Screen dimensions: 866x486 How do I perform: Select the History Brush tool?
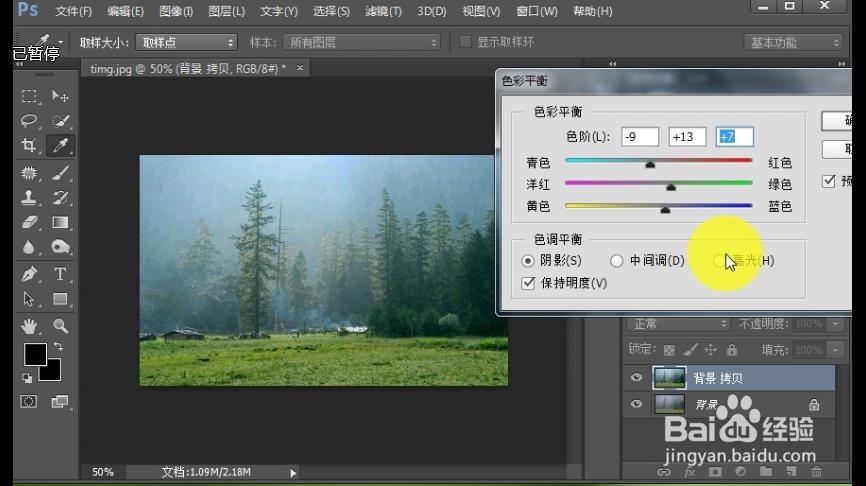(x=60, y=197)
